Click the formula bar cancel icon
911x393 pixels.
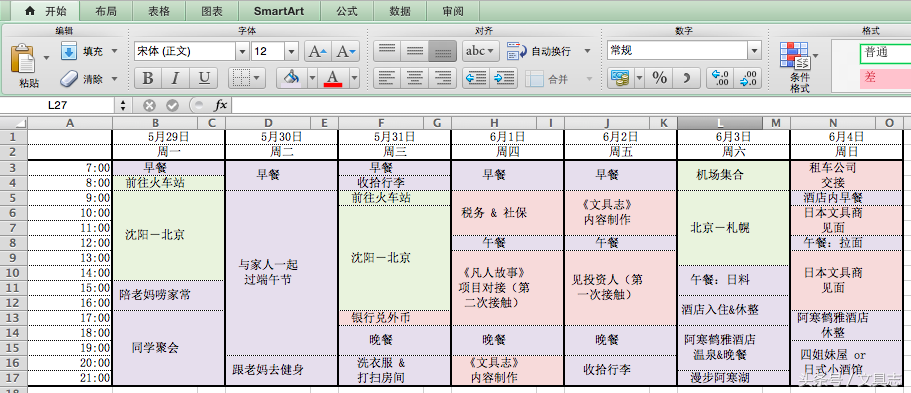click(149, 105)
